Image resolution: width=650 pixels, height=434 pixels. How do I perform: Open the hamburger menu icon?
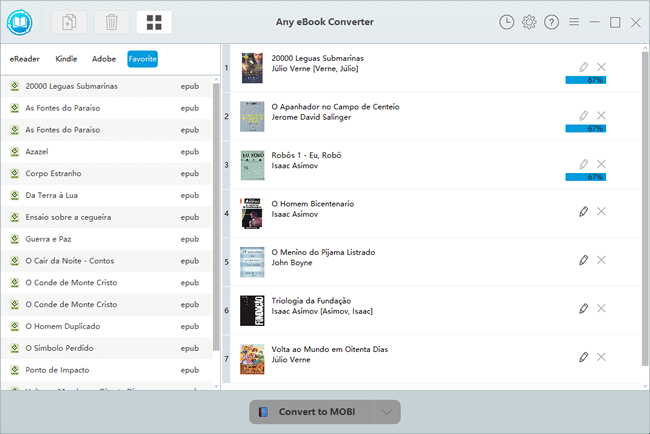[x=574, y=22]
